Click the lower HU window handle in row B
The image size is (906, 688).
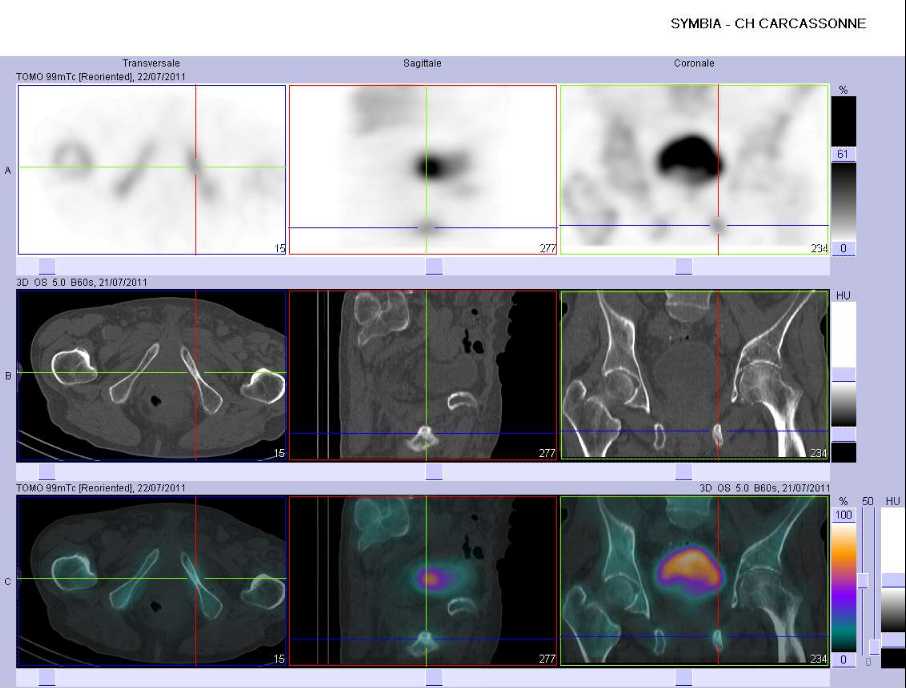843,434
